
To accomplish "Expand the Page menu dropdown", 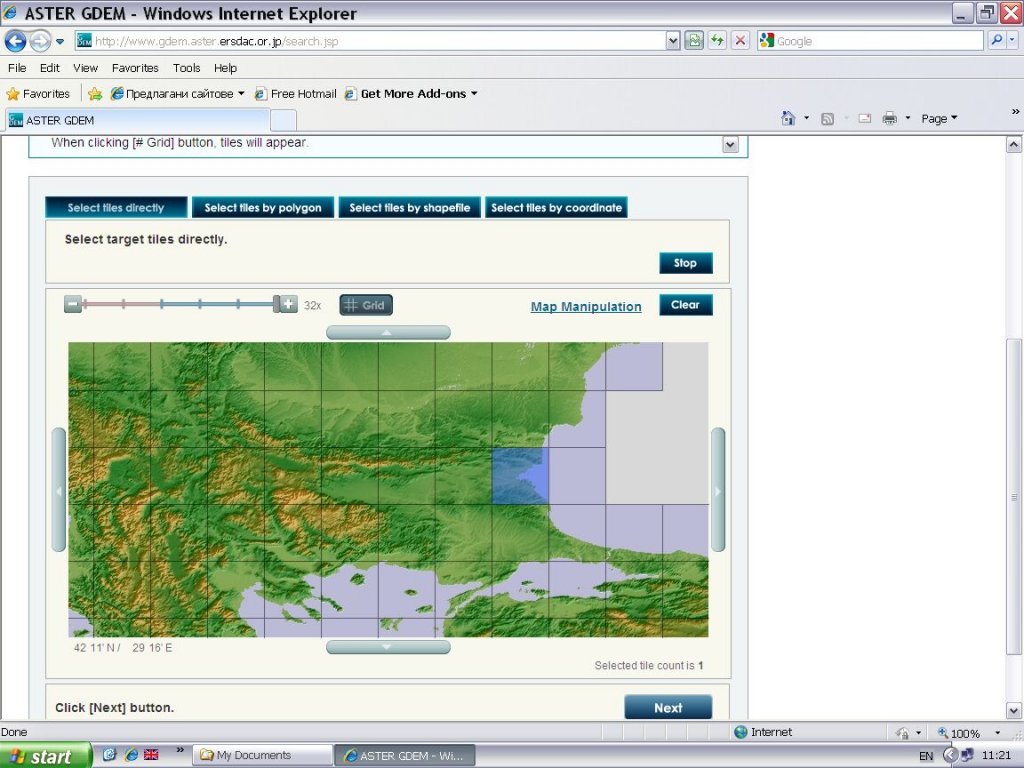I will point(939,118).
